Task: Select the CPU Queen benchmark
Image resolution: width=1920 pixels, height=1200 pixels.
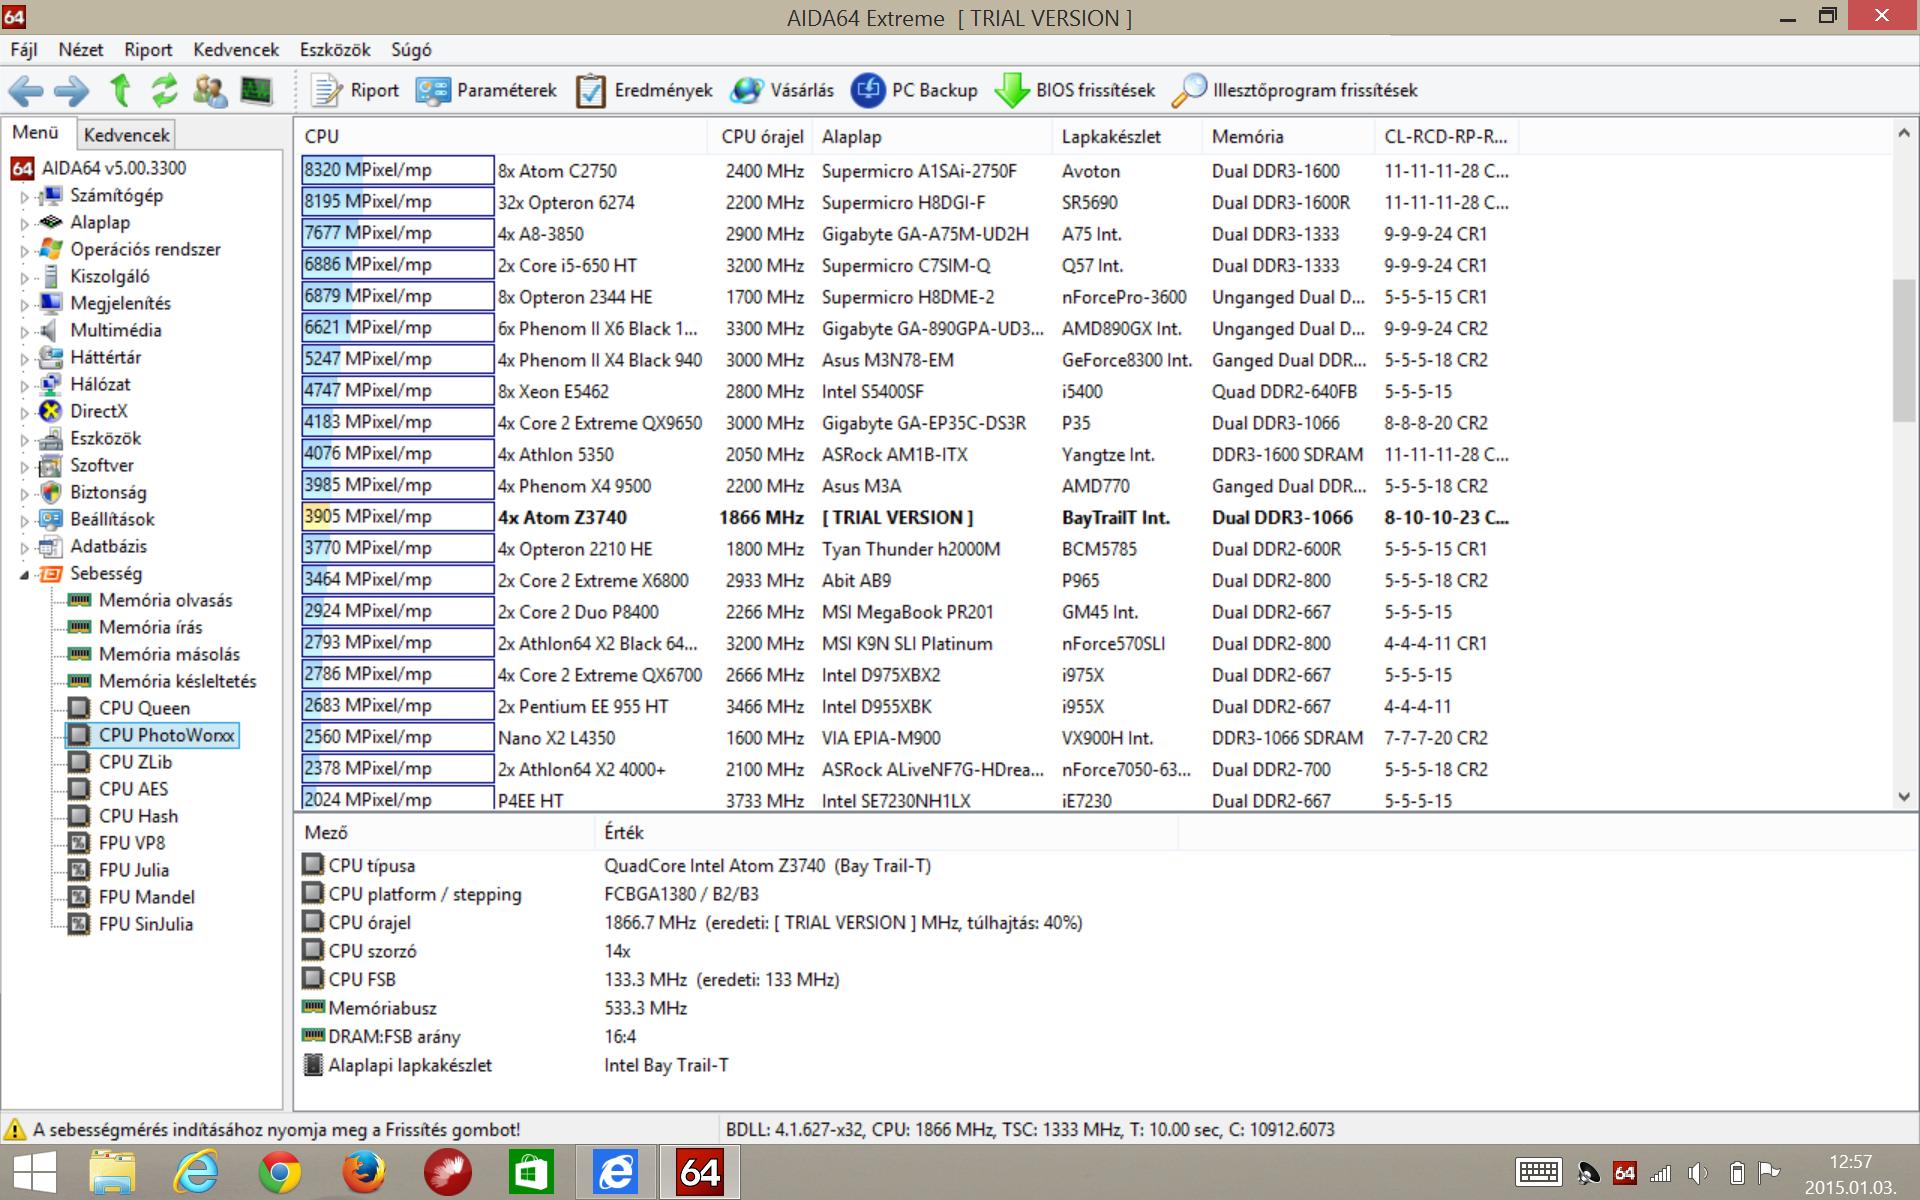Action: tap(144, 708)
